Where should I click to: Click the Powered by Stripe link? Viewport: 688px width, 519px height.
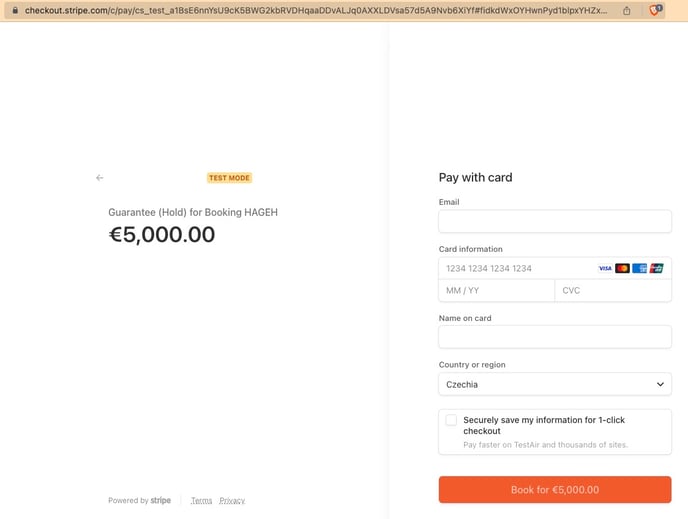(x=140, y=500)
